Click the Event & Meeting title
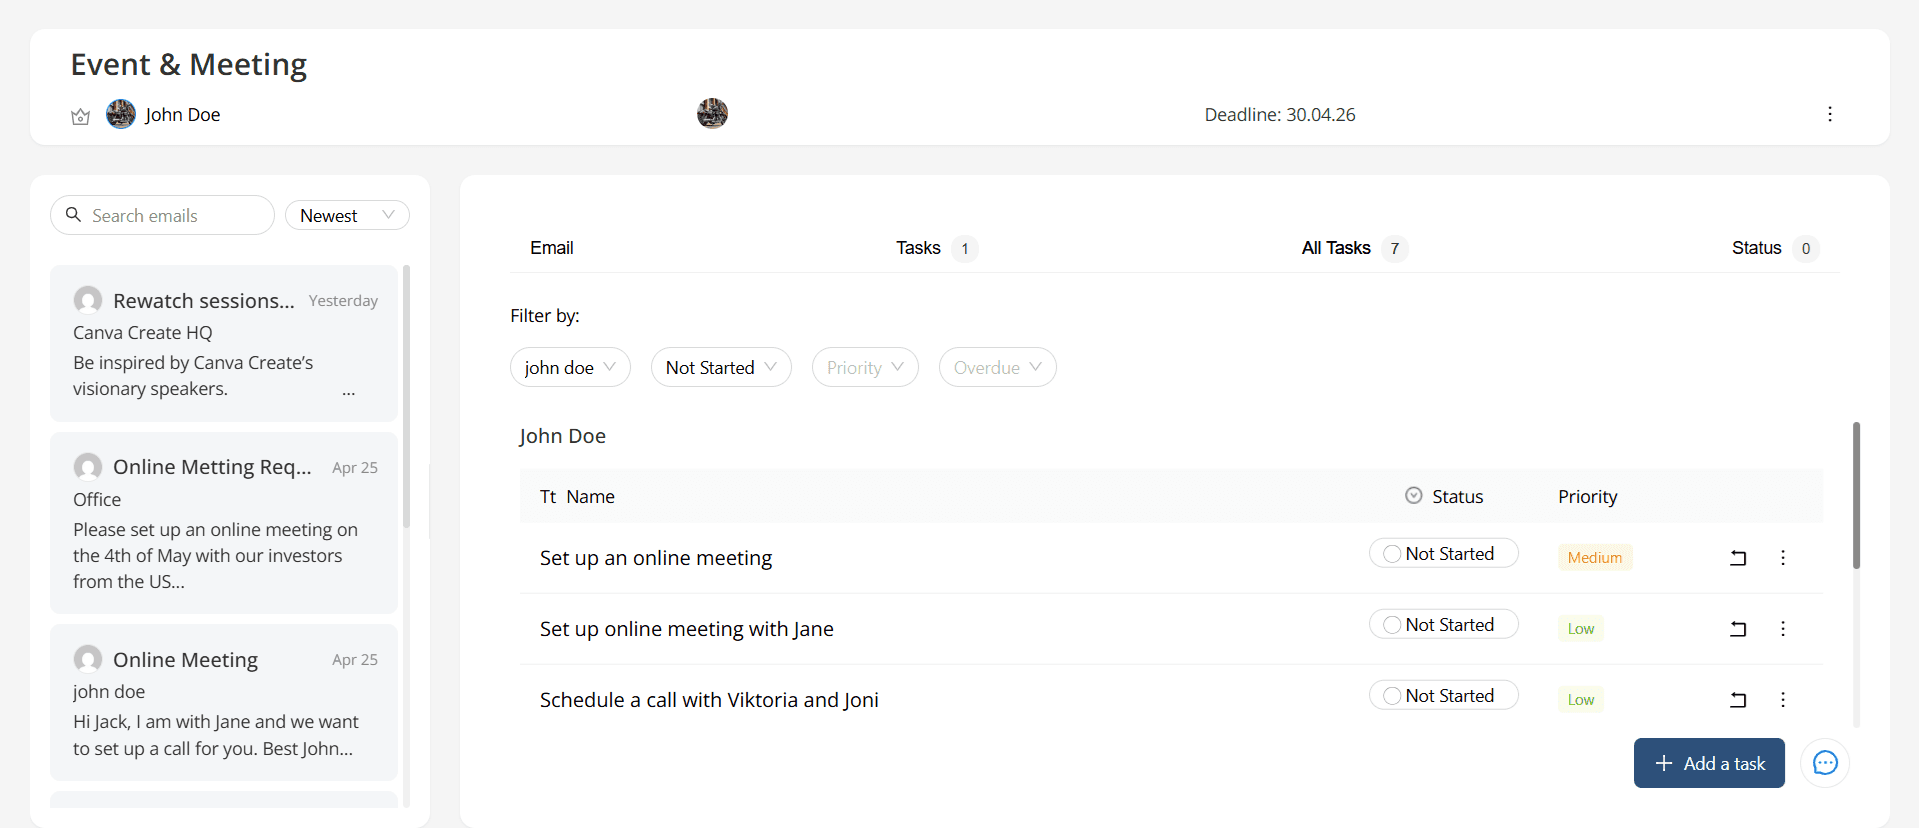 189,64
